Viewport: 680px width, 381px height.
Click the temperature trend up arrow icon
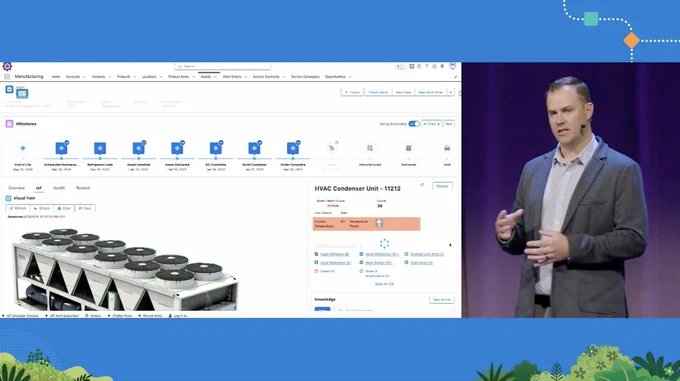[379, 223]
